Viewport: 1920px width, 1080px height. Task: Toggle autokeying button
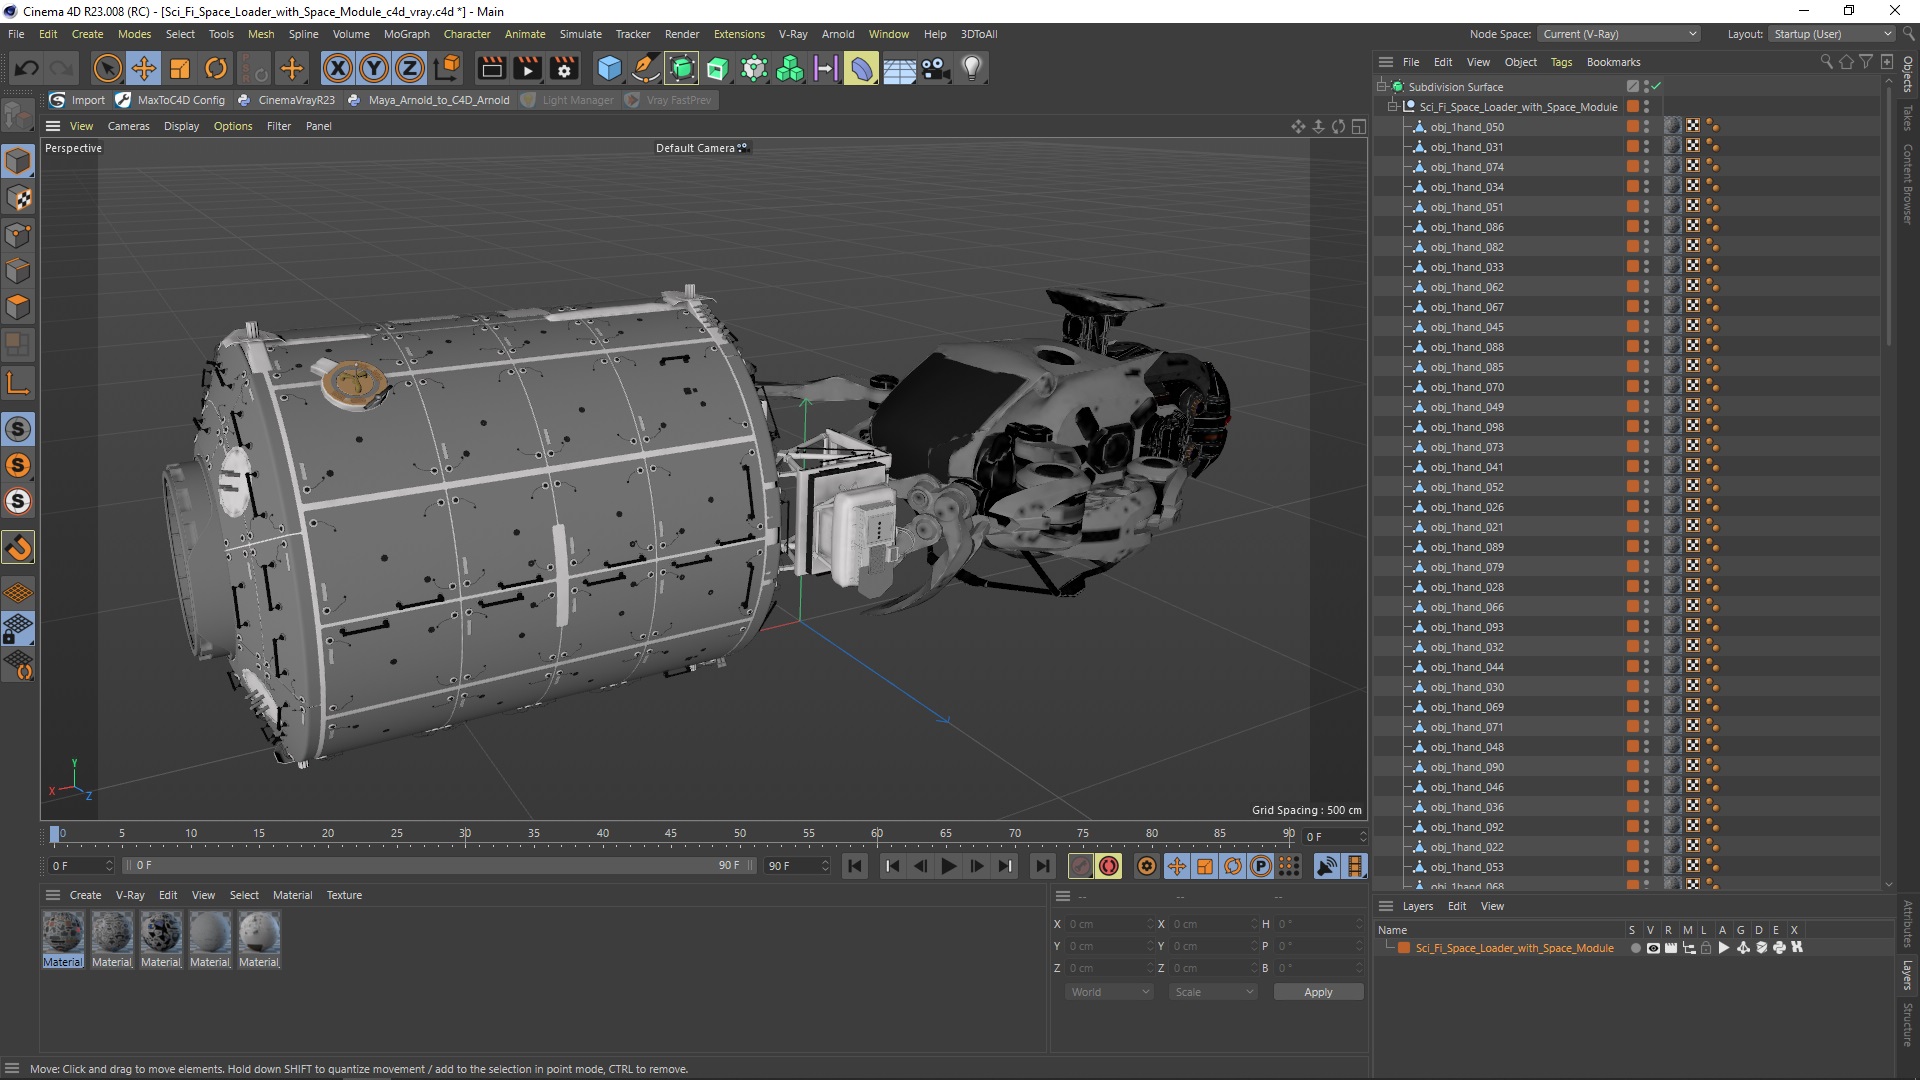tap(1109, 866)
